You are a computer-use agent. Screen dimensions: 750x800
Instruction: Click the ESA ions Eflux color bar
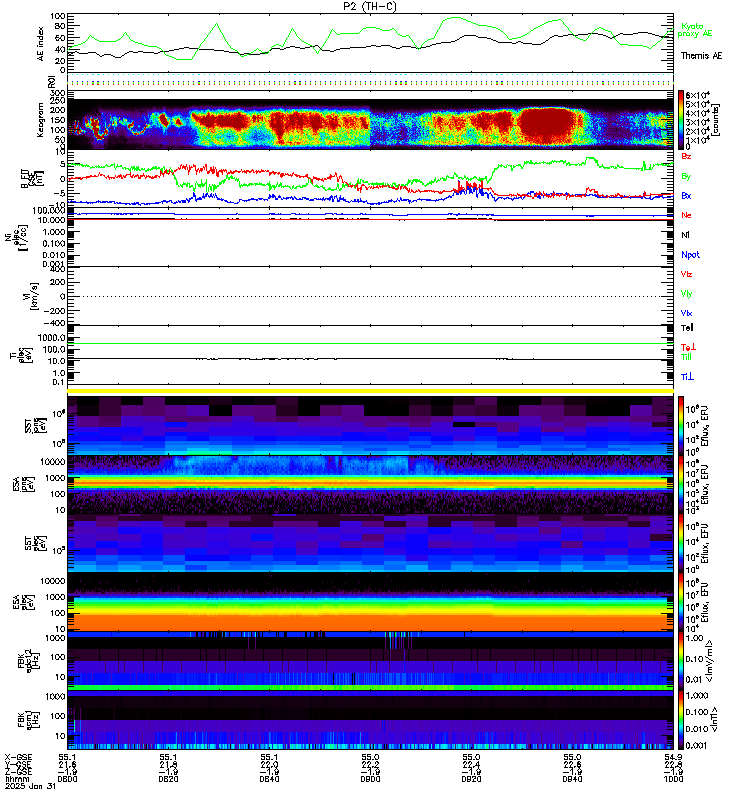[x=681, y=484]
